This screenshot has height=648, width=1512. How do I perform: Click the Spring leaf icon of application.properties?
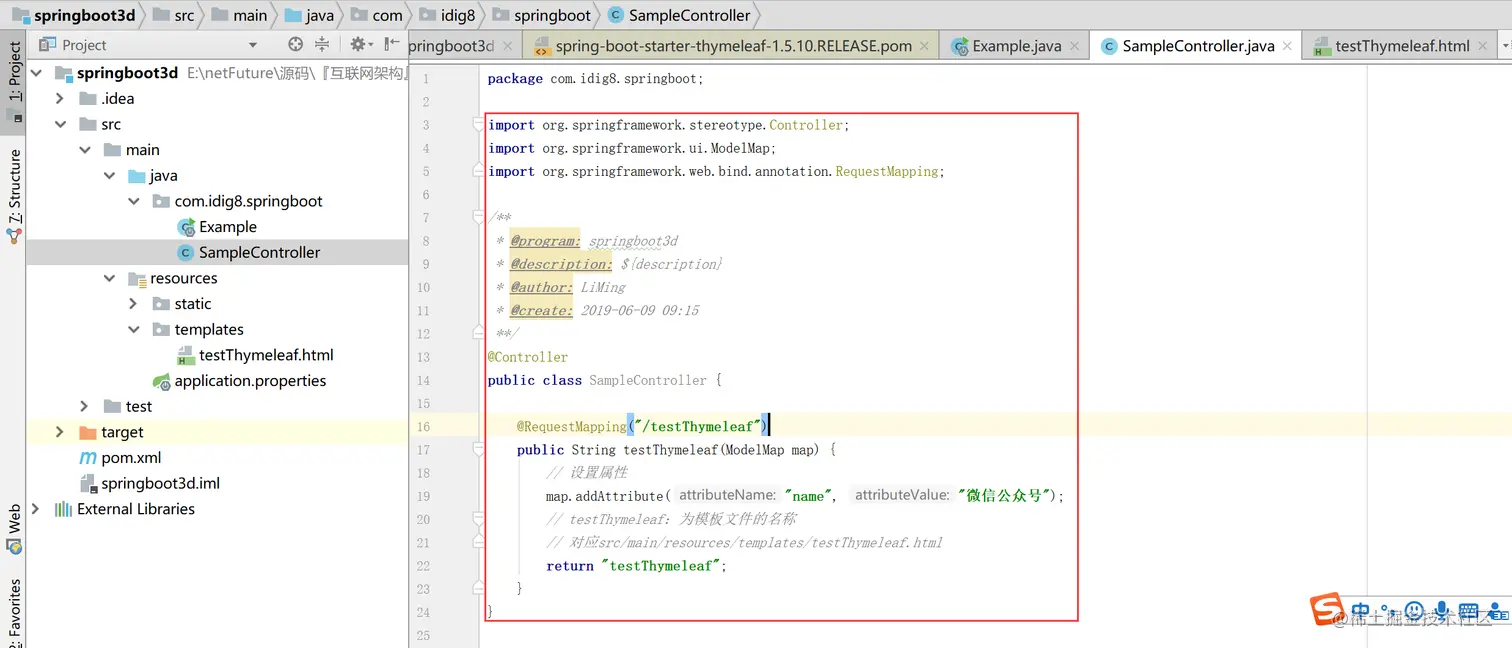(161, 381)
